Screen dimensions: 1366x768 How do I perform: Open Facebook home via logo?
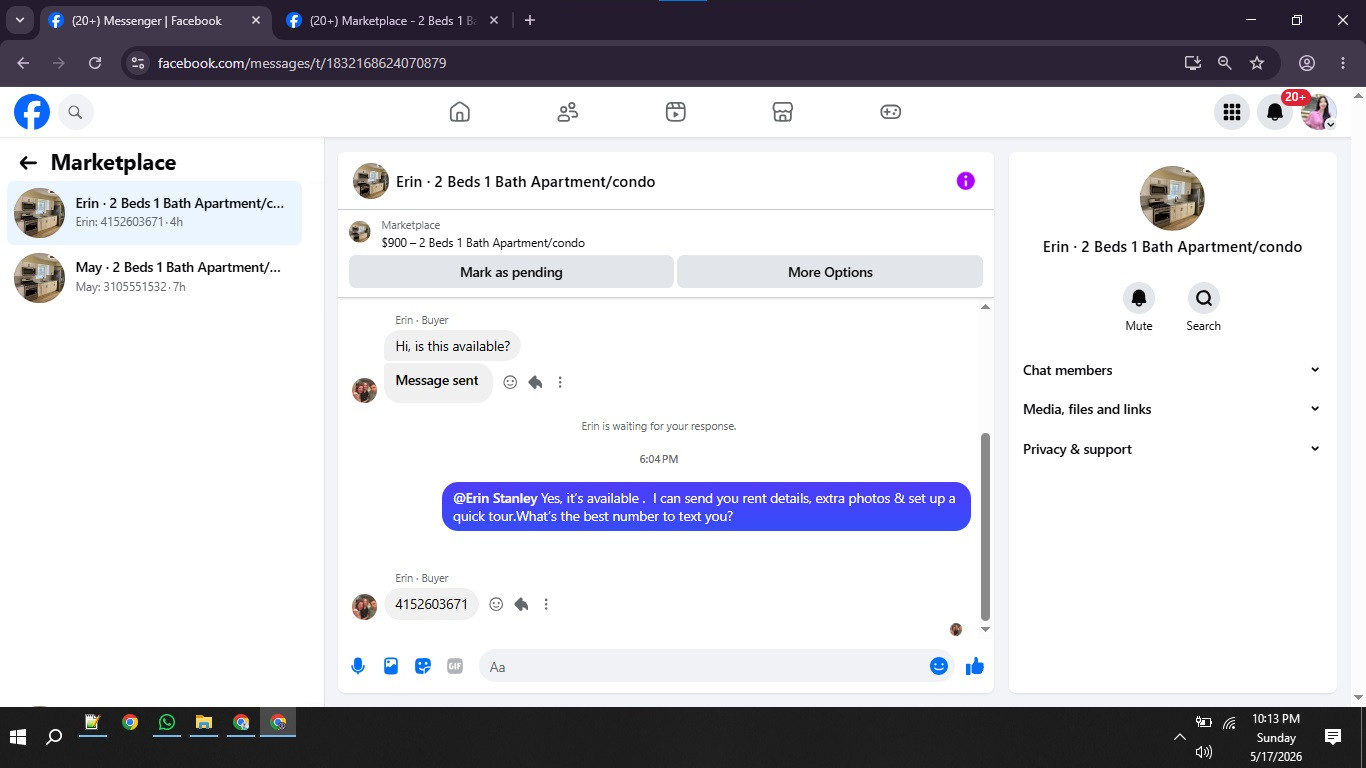tap(32, 112)
